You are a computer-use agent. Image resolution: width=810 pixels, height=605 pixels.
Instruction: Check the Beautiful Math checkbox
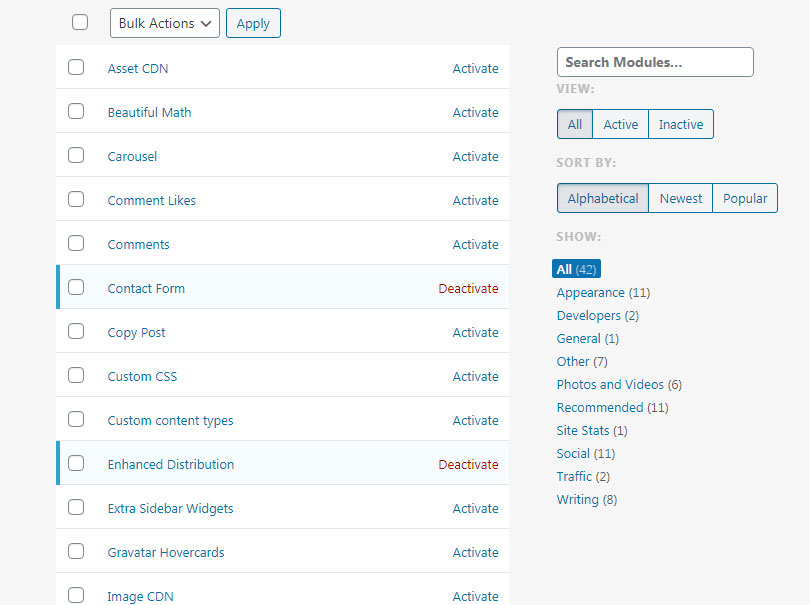[76, 111]
